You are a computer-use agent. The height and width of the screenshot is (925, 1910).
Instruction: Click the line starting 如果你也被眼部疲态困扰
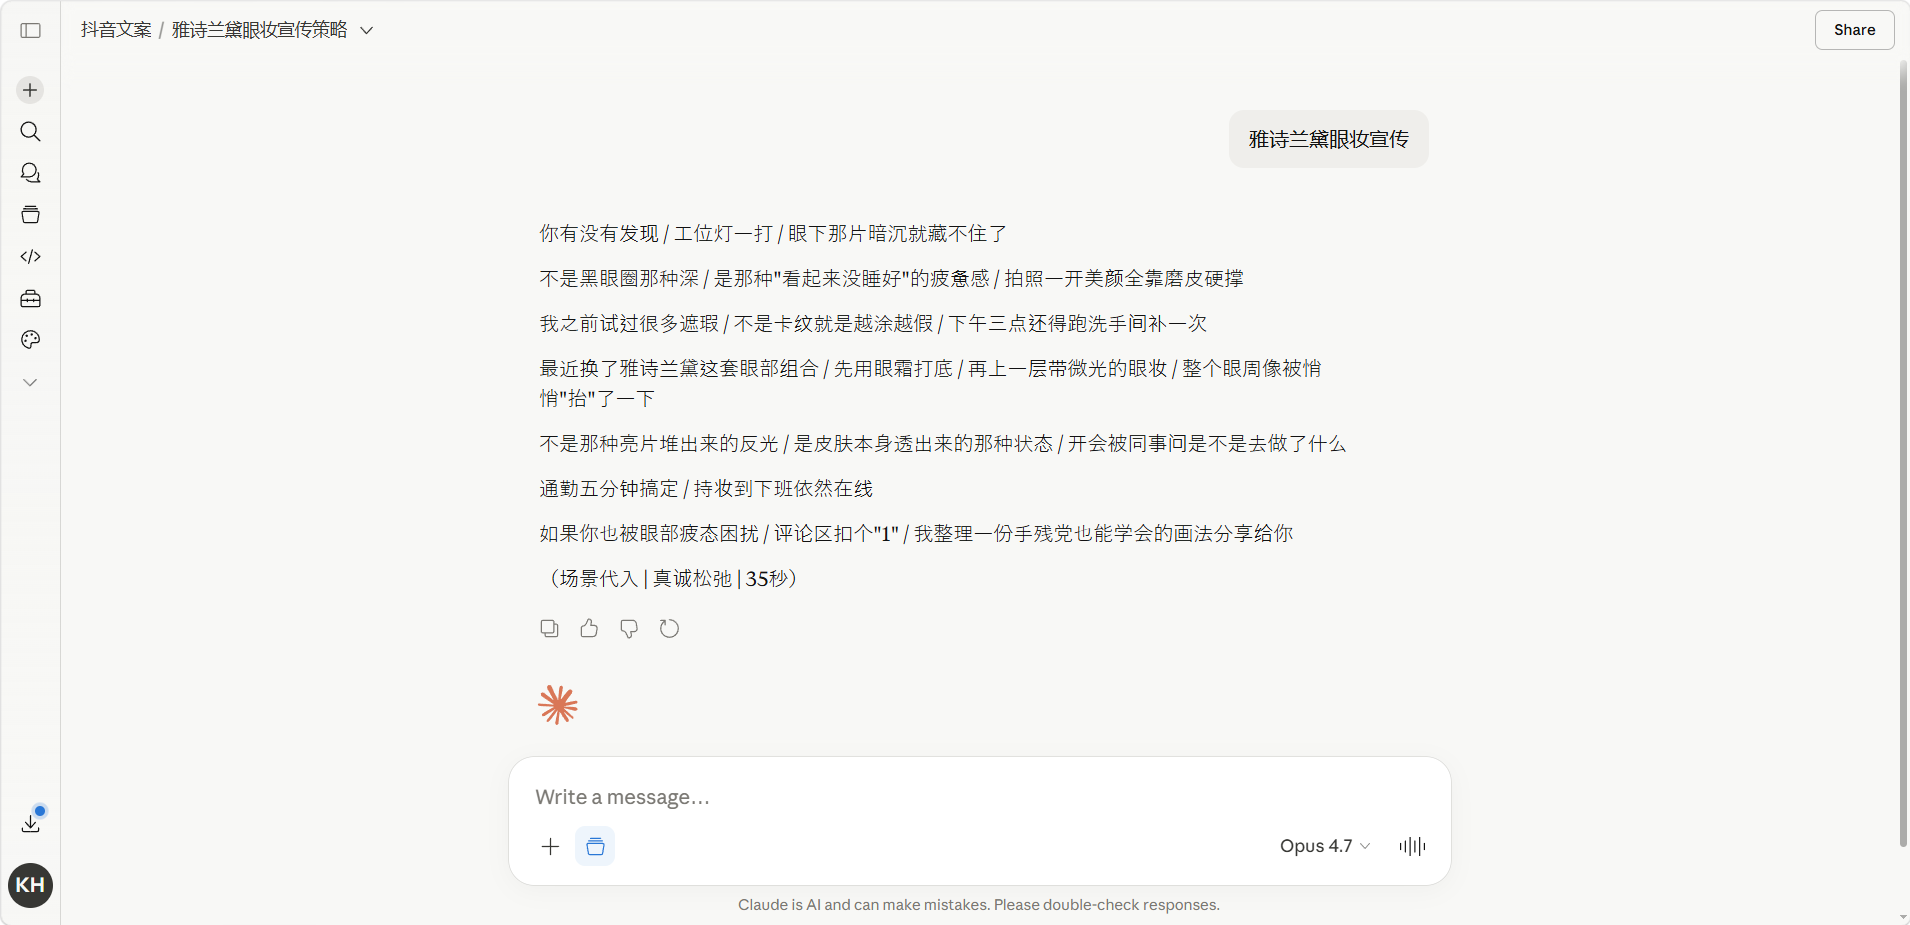(916, 534)
